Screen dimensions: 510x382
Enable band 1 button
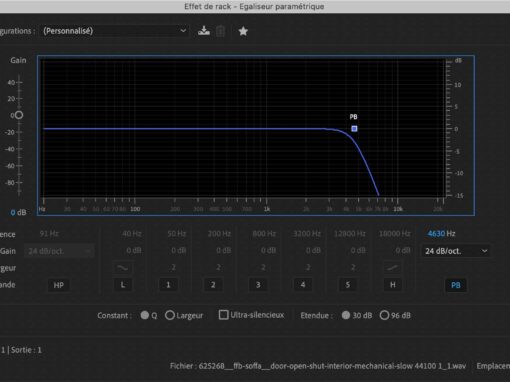168,285
